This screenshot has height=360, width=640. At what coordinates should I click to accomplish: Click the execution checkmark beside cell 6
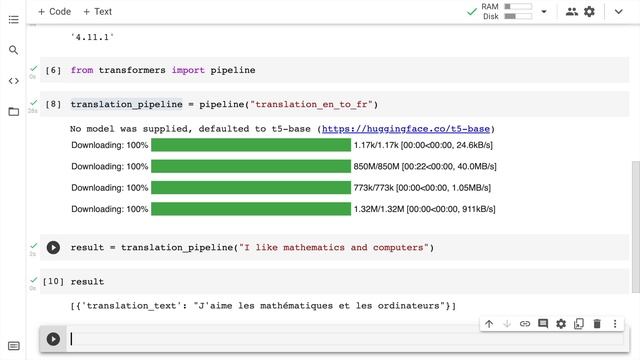pos(34,68)
